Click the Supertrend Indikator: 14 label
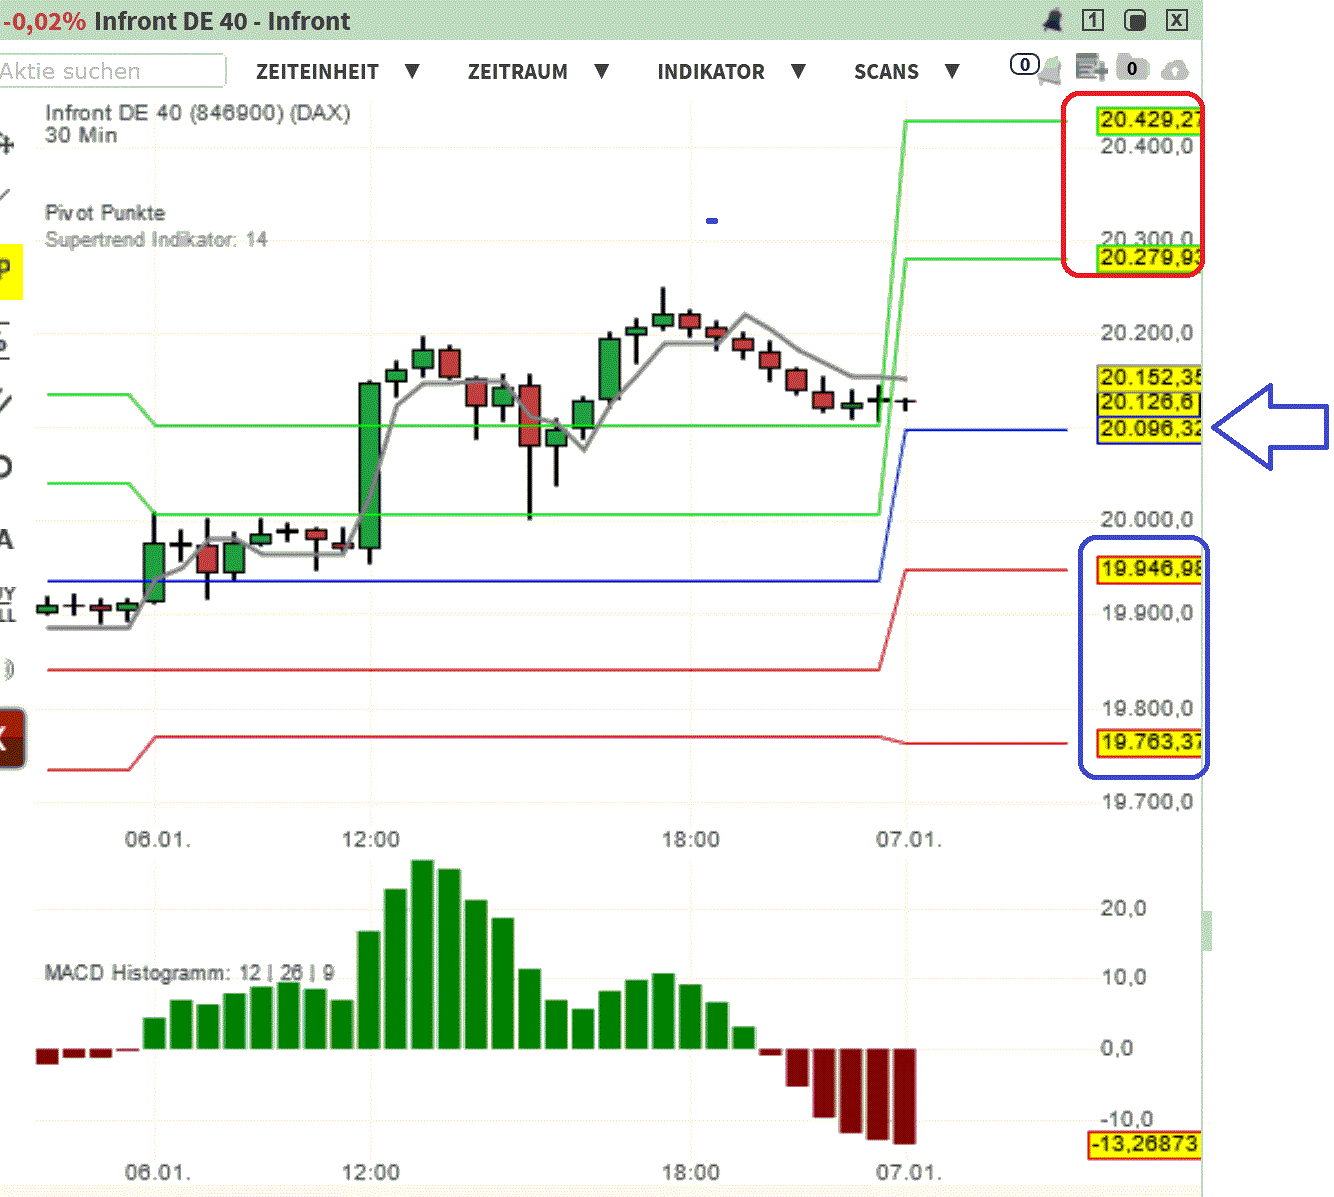The width and height of the screenshot is (1334, 1197). tap(155, 239)
